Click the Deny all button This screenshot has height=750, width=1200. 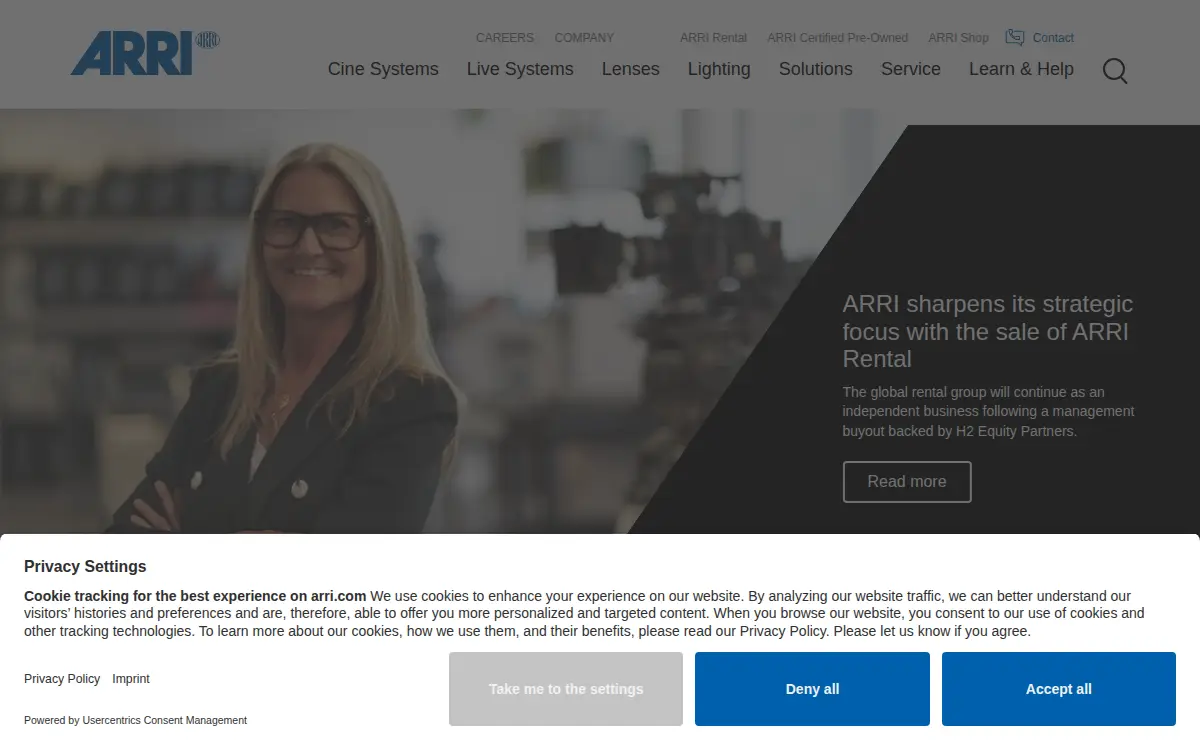click(x=812, y=689)
